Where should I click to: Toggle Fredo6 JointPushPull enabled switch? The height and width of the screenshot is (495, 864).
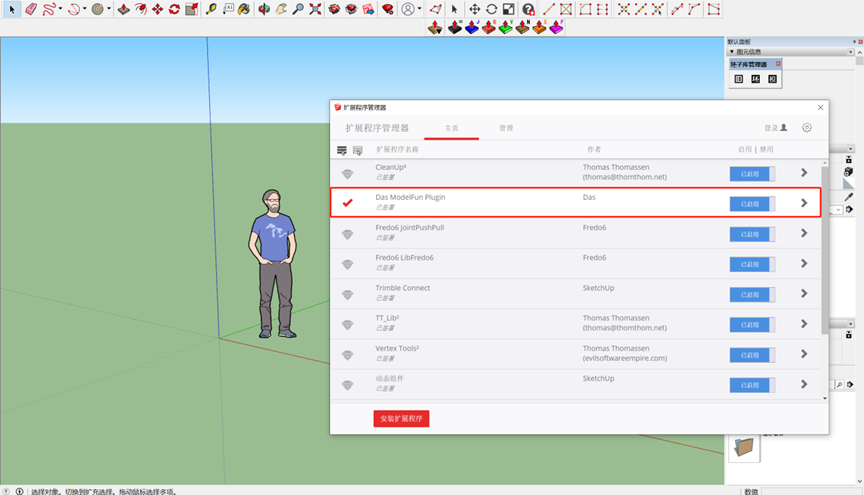(752, 234)
